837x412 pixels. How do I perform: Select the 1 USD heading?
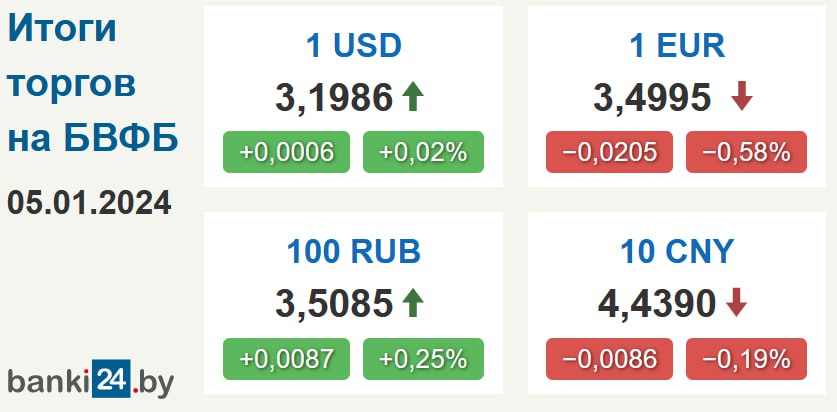pos(353,45)
